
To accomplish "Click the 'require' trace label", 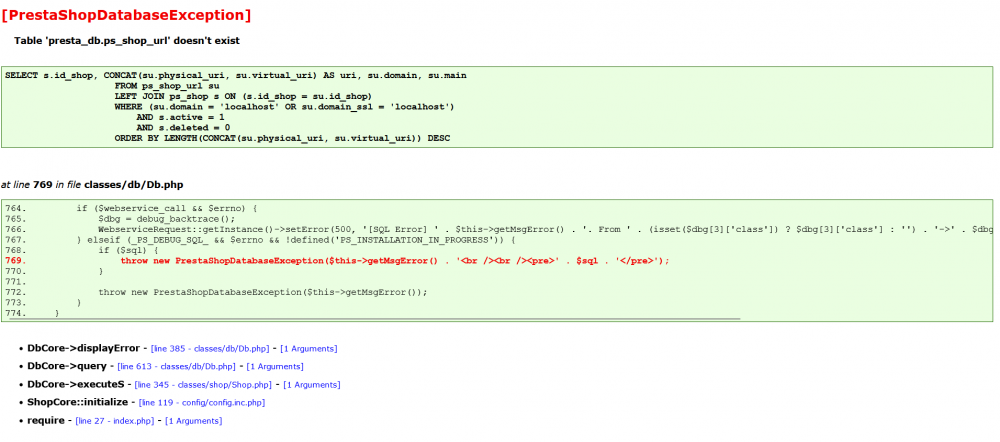I will click(45, 421).
